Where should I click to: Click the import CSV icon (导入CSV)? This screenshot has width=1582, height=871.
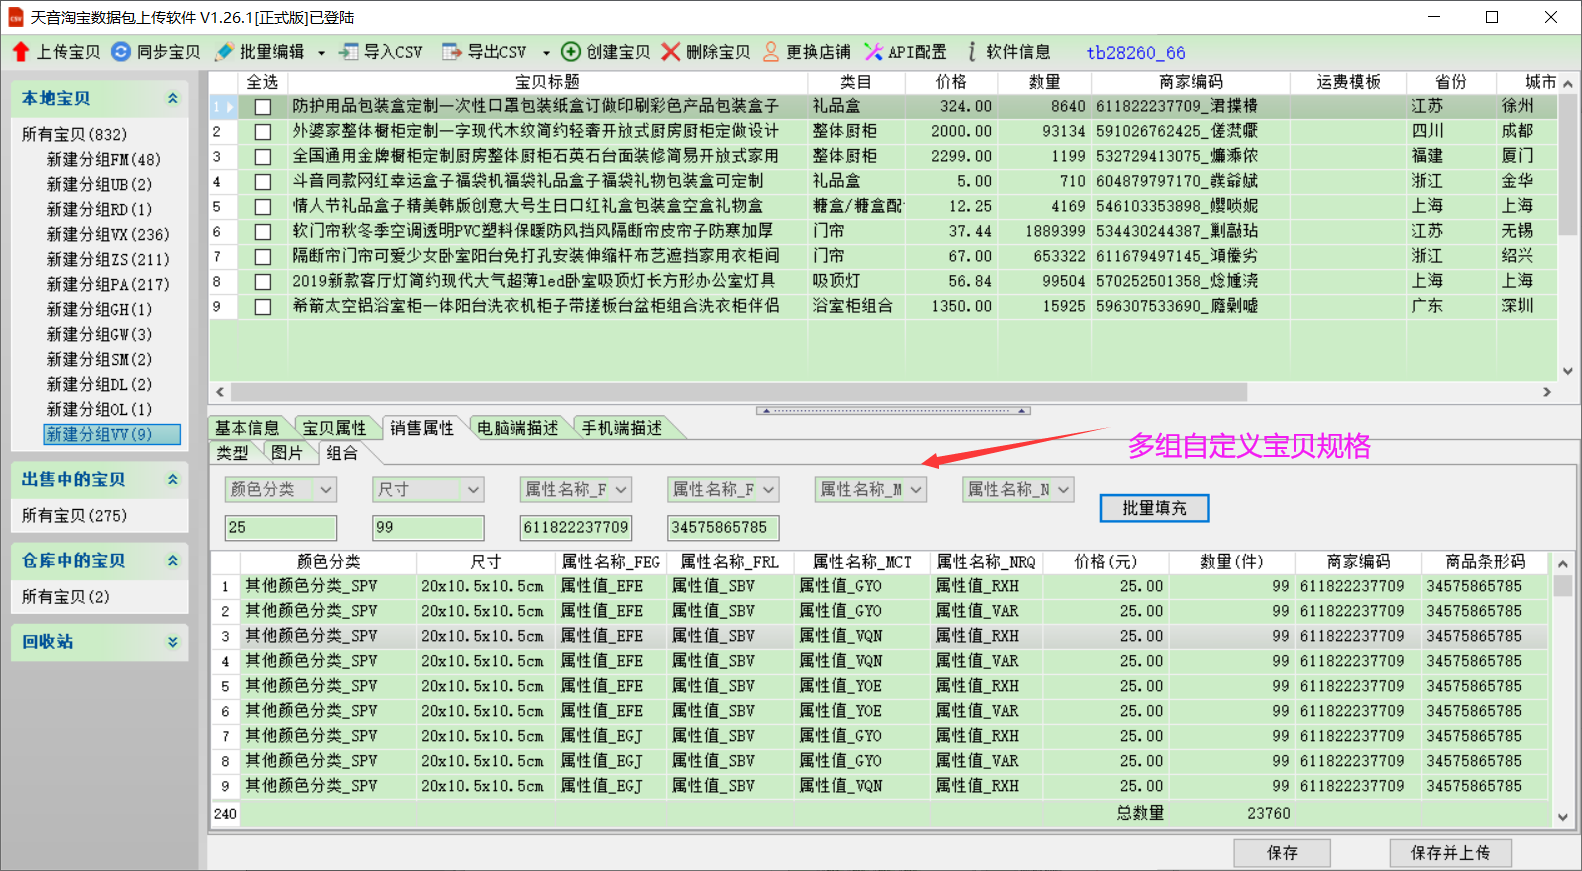[349, 52]
